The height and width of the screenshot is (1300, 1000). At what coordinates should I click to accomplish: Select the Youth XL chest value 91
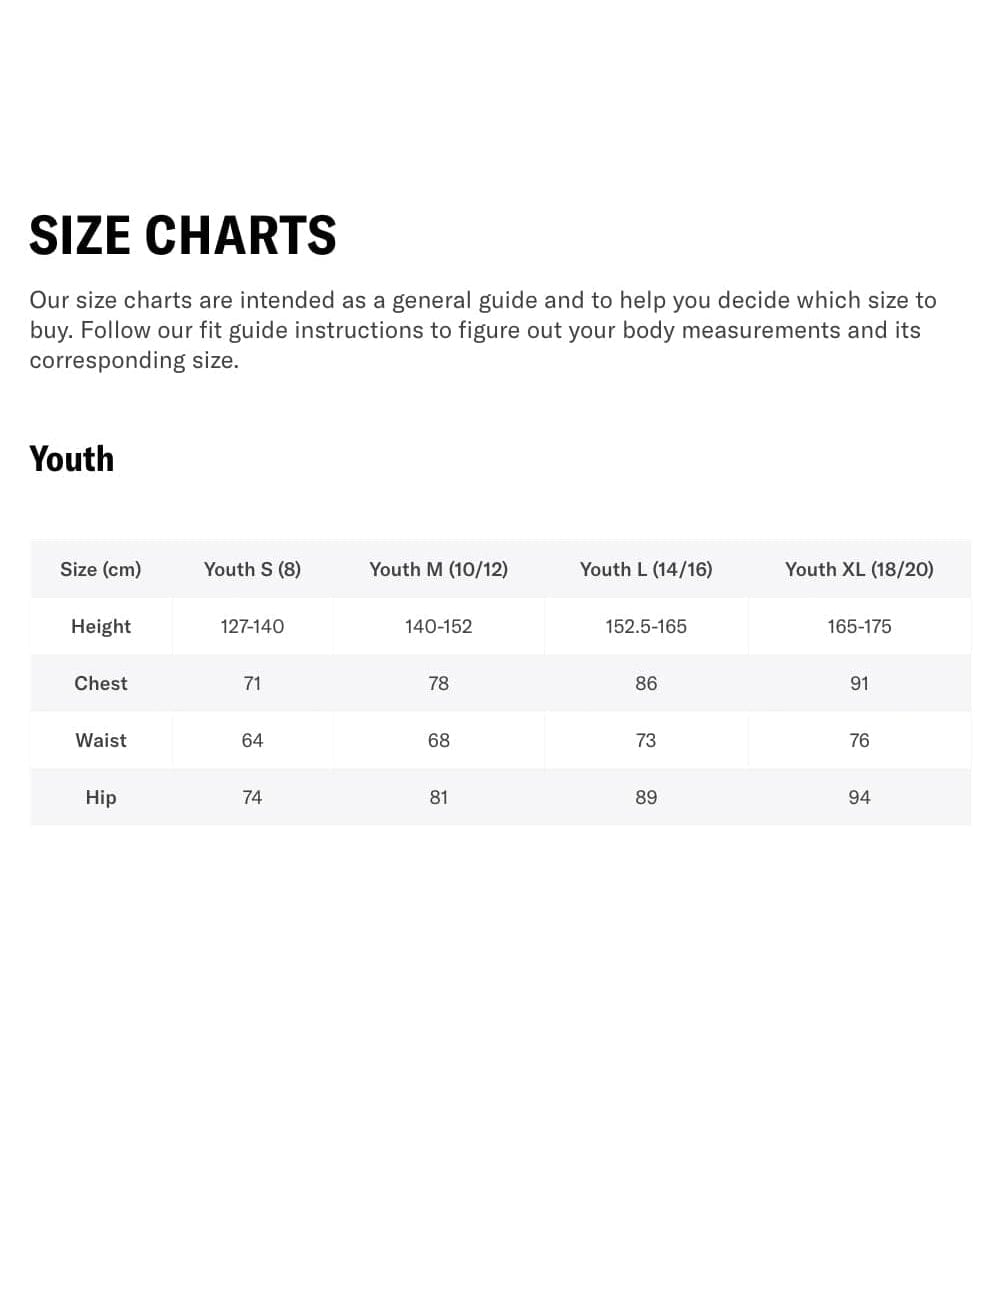pos(859,683)
